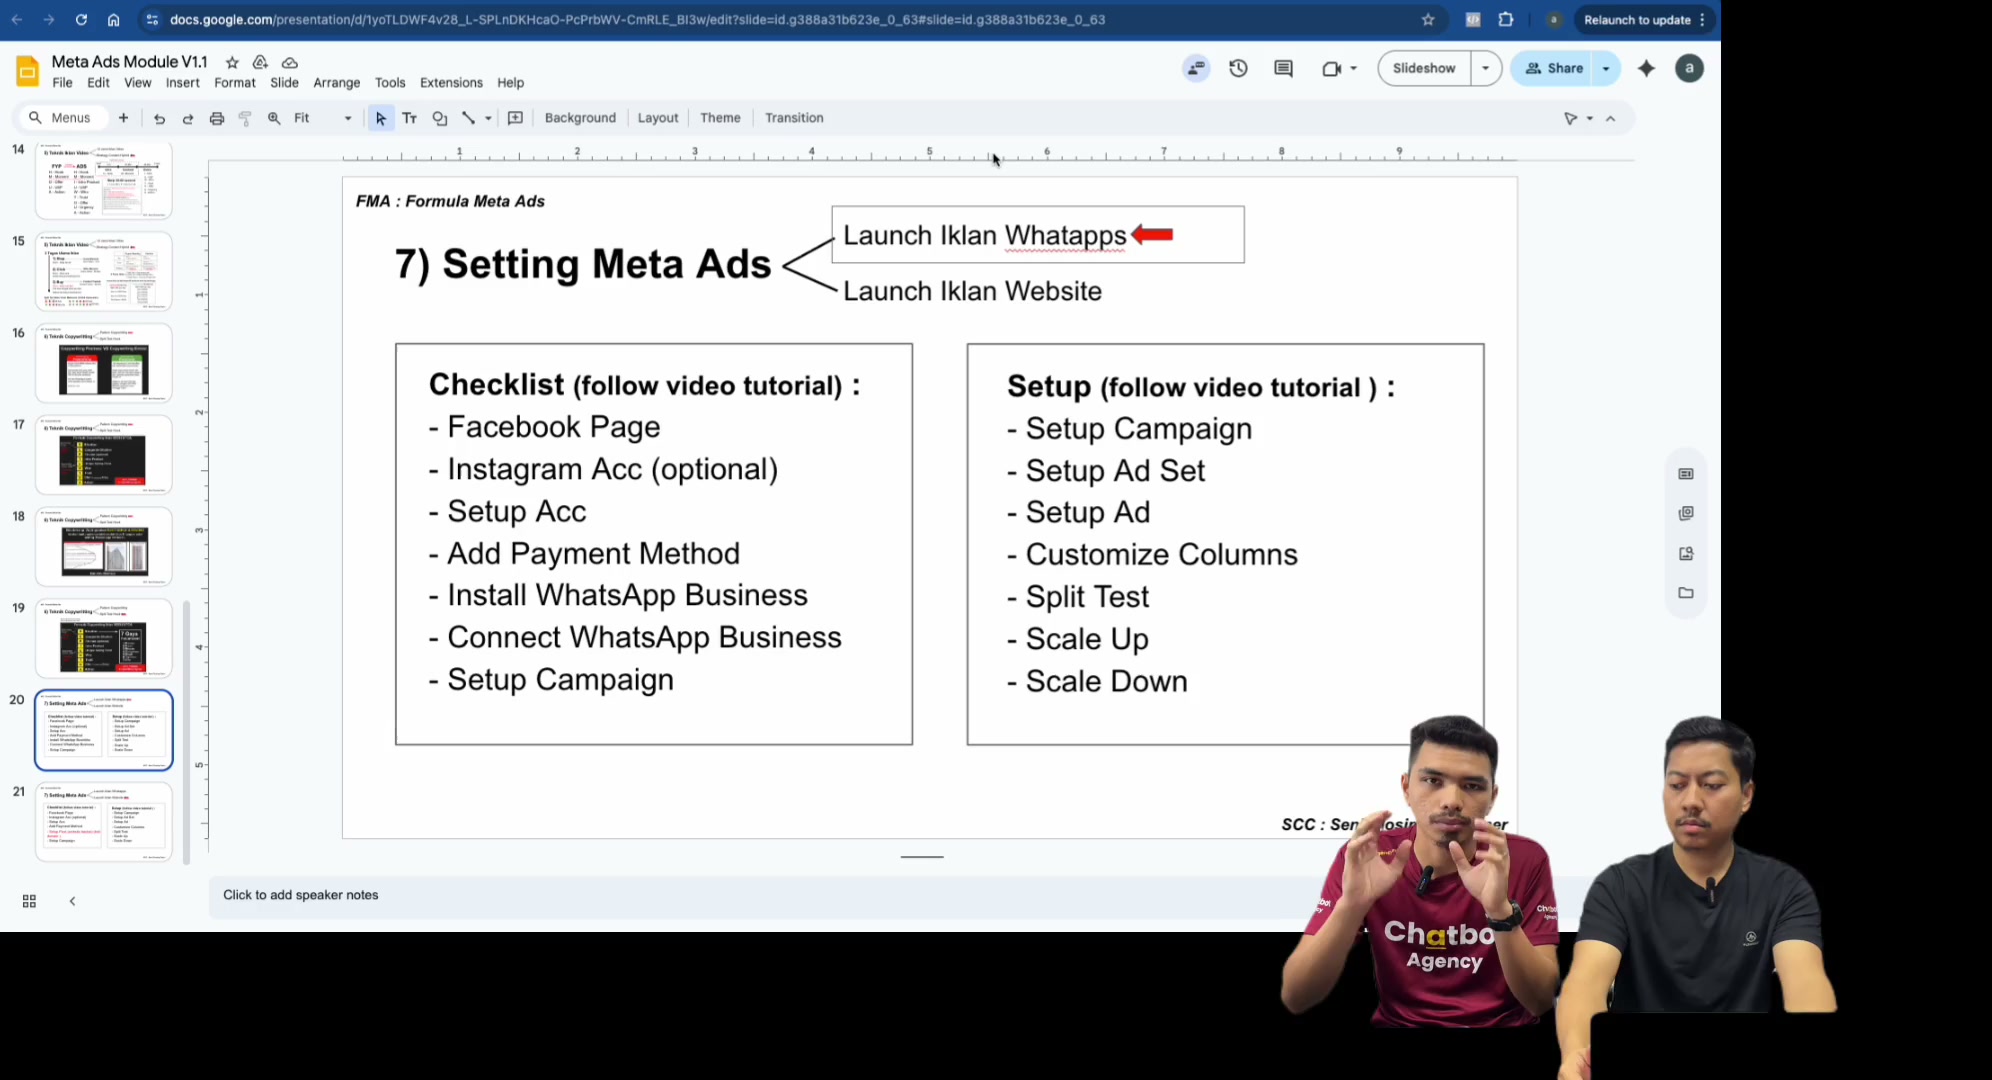Open grid view of slides
The height and width of the screenshot is (1080, 1992).
[29, 901]
